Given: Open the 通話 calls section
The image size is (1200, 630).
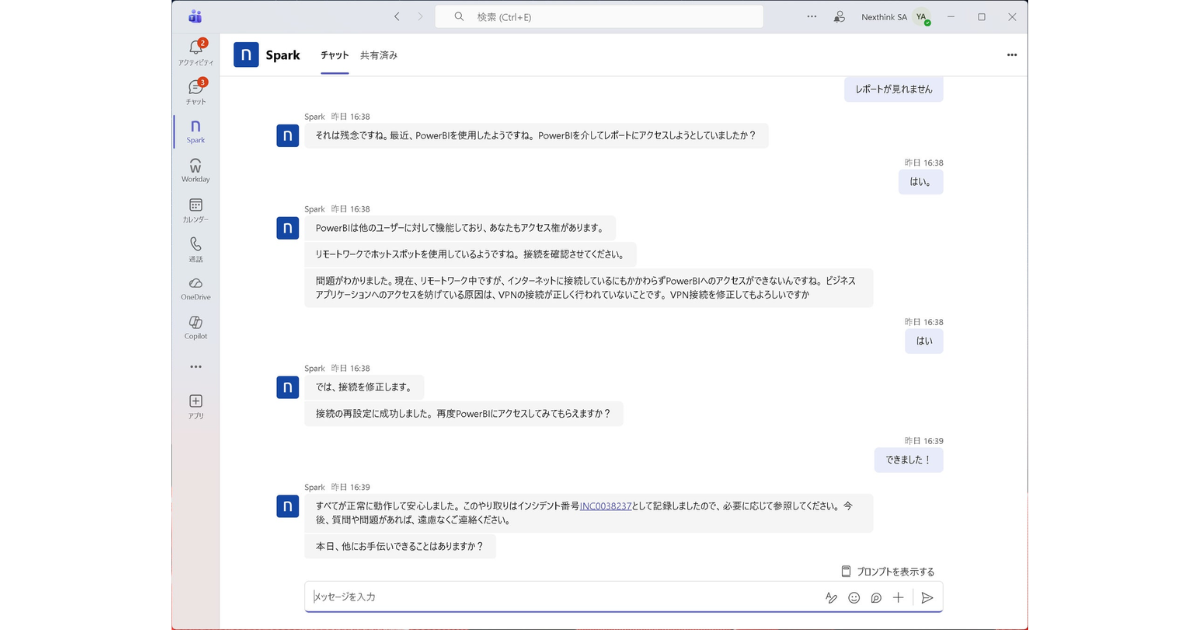Looking at the screenshot, I should [196, 246].
